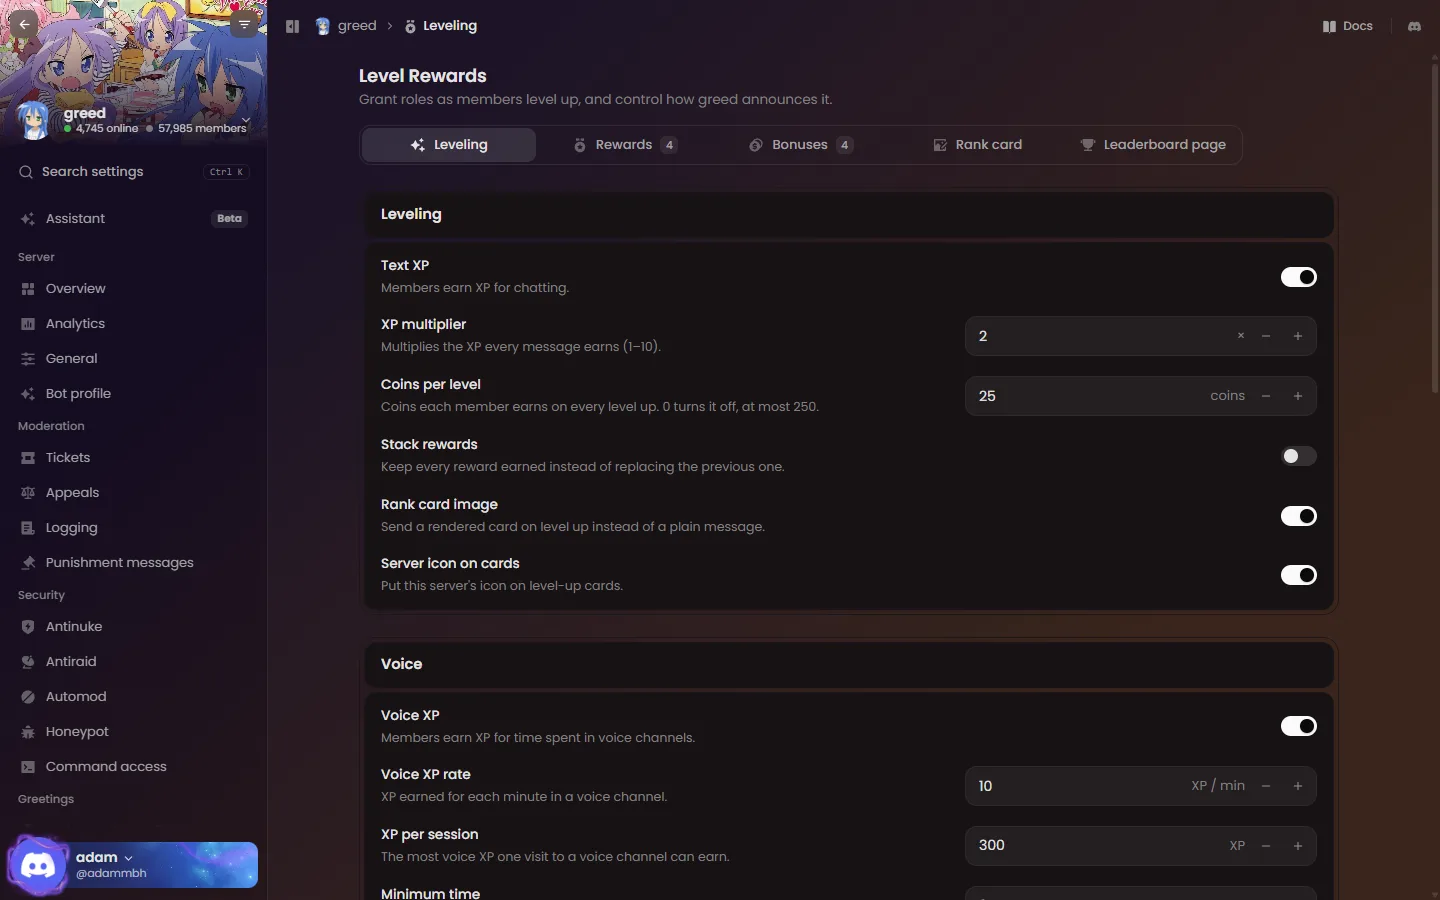
Task: Increase the Voice XP rate
Action: pyautogui.click(x=1298, y=786)
